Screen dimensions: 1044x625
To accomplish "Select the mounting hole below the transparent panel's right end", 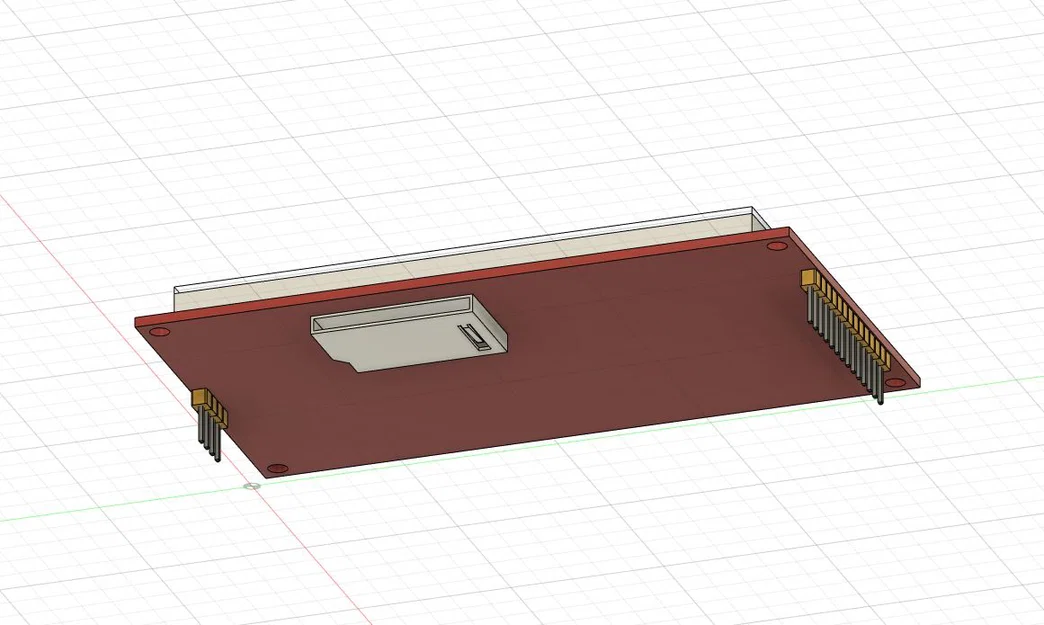I will pos(776,246).
